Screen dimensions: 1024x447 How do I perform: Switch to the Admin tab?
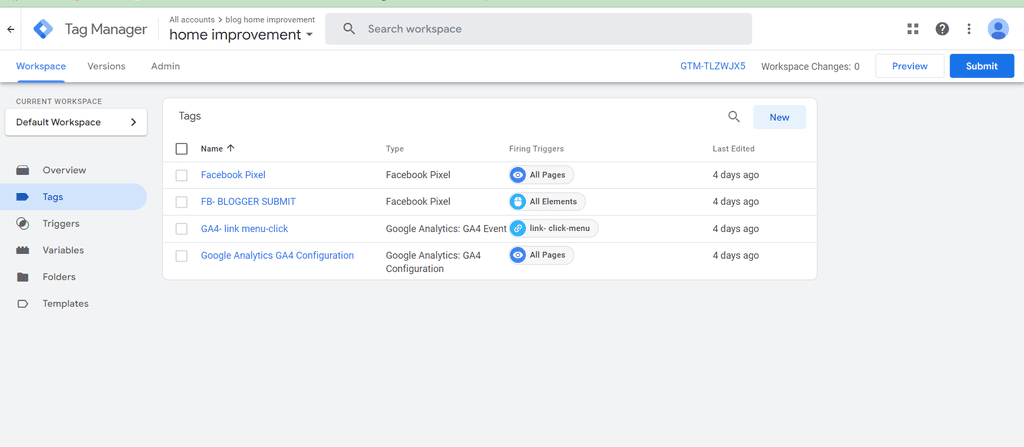pos(165,66)
